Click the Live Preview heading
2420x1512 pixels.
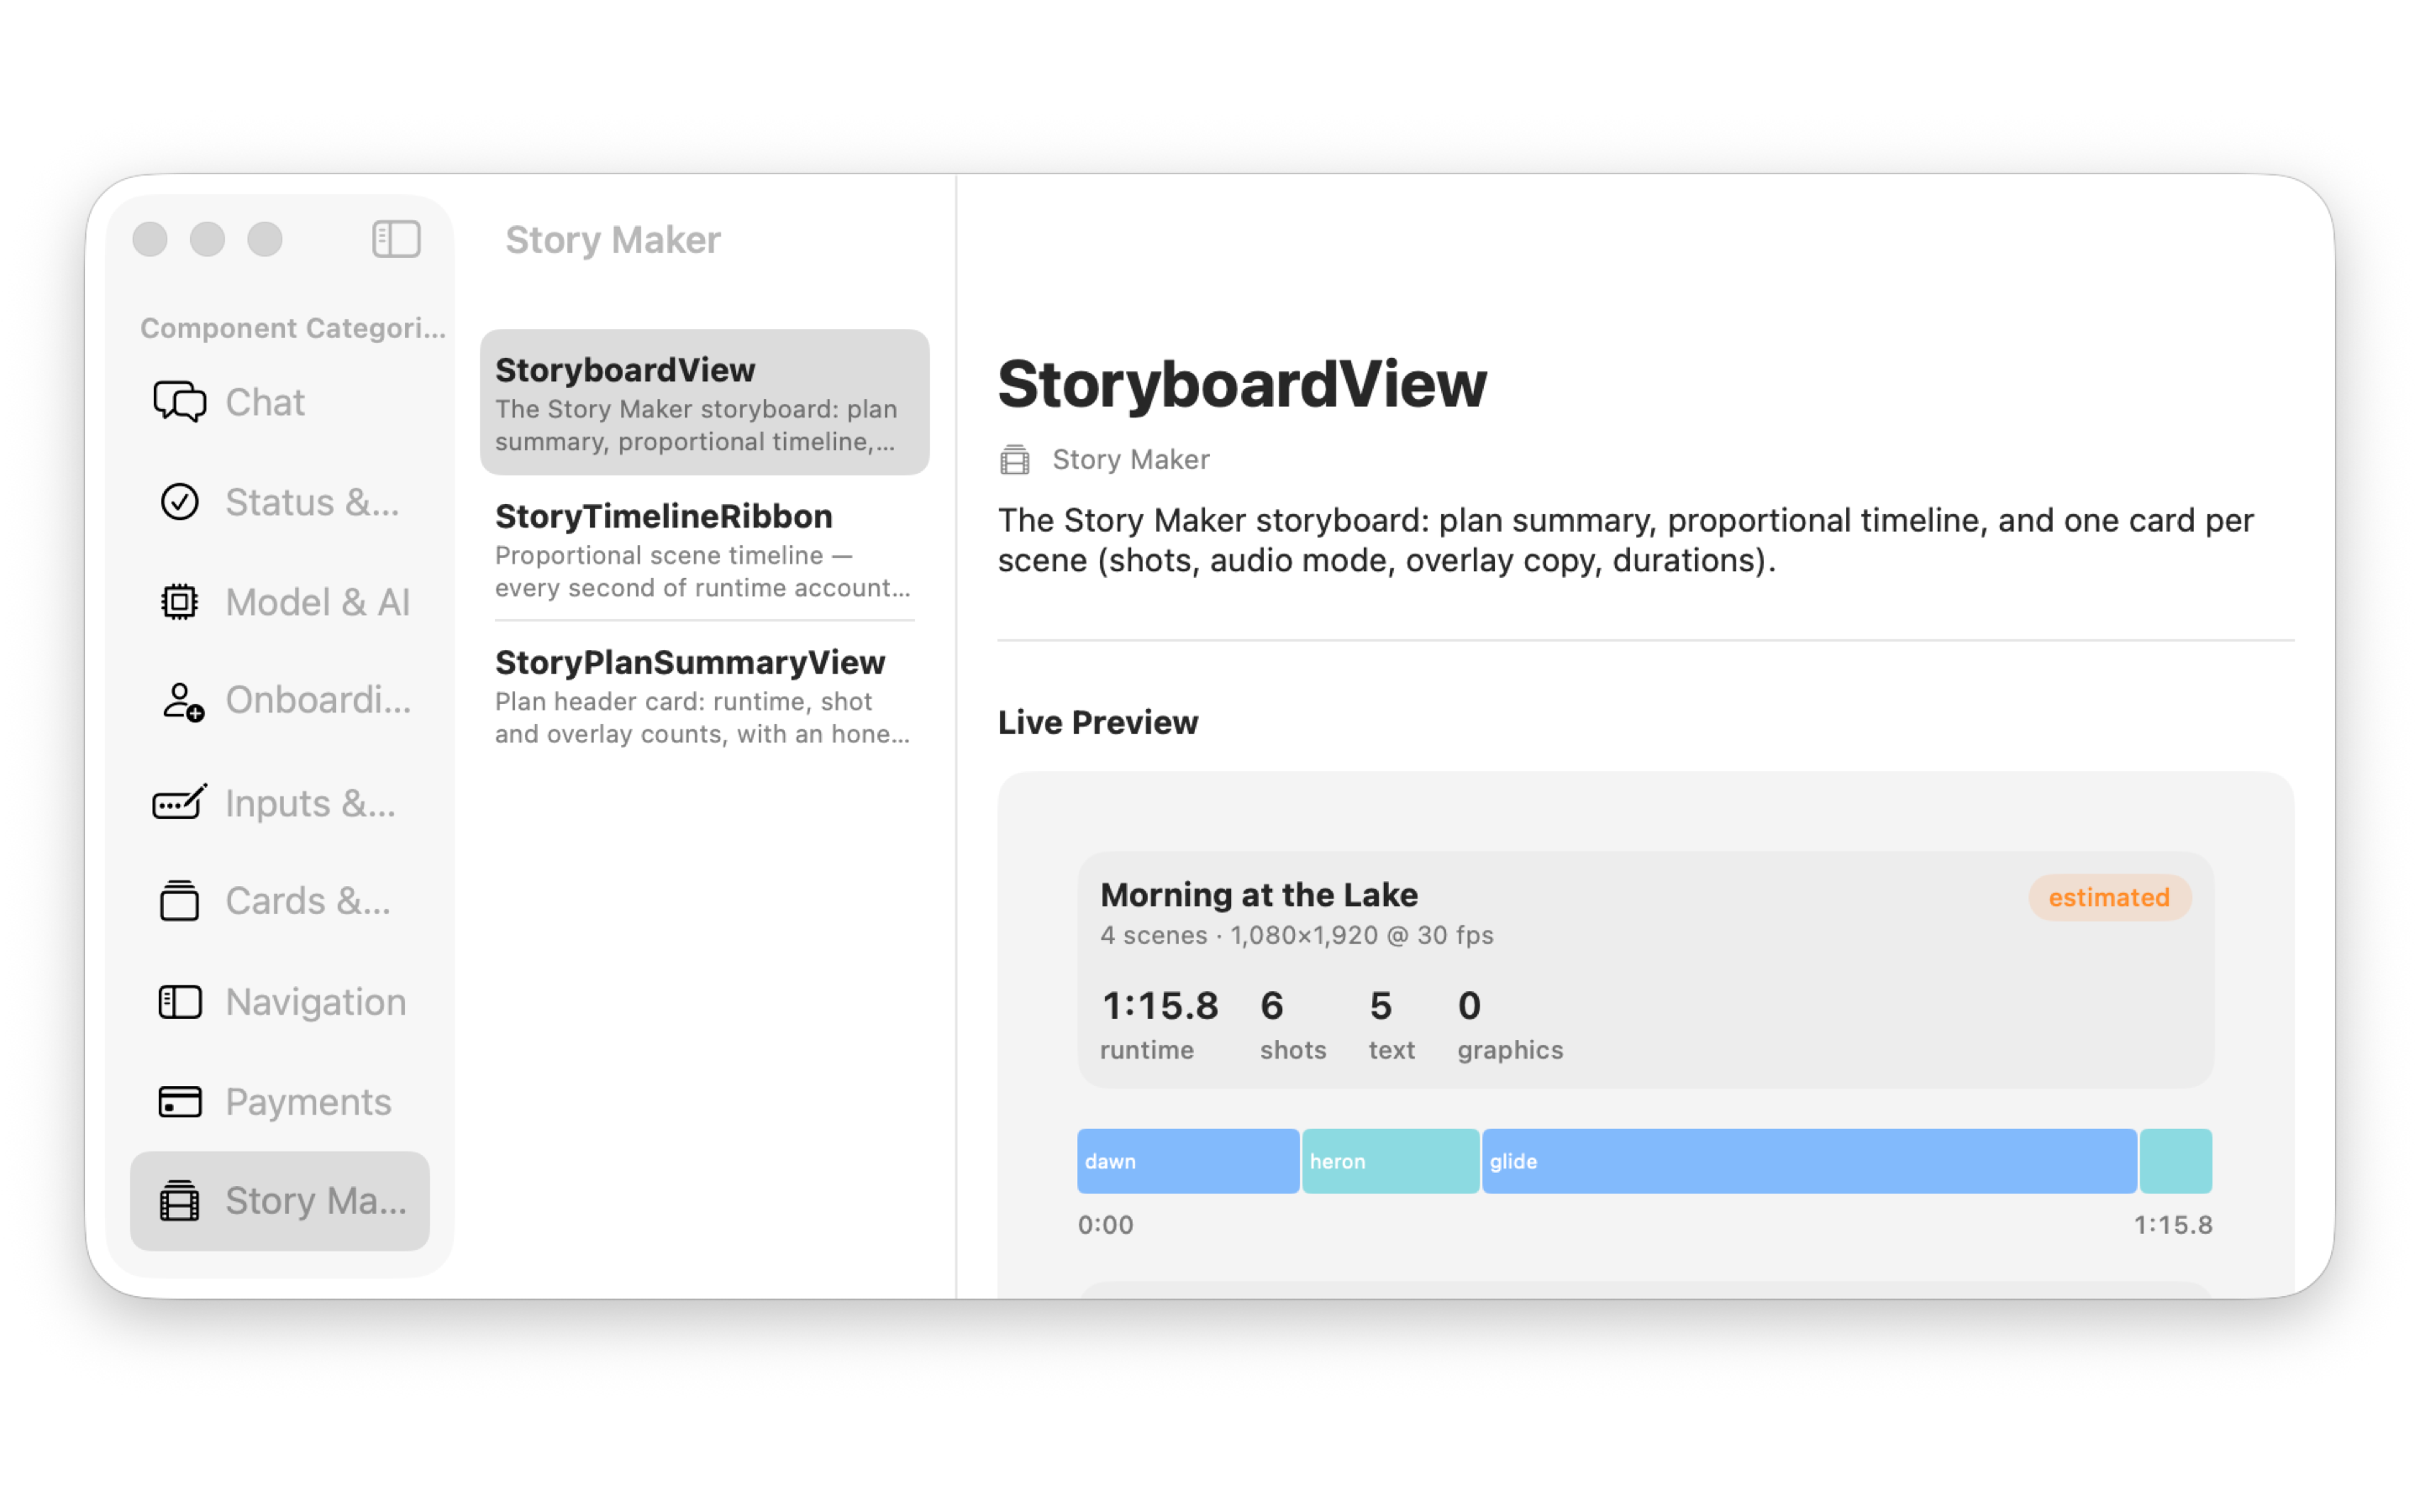pyautogui.click(x=1098, y=722)
